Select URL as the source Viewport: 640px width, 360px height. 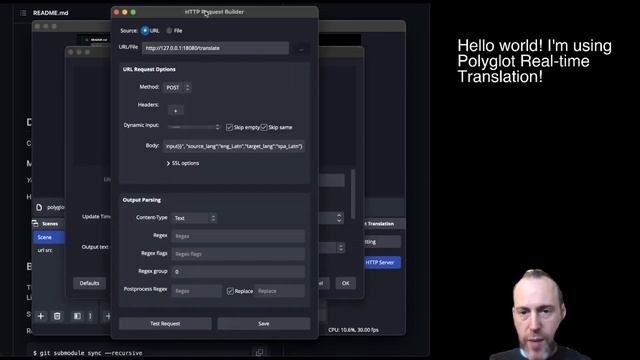[145, 31]
